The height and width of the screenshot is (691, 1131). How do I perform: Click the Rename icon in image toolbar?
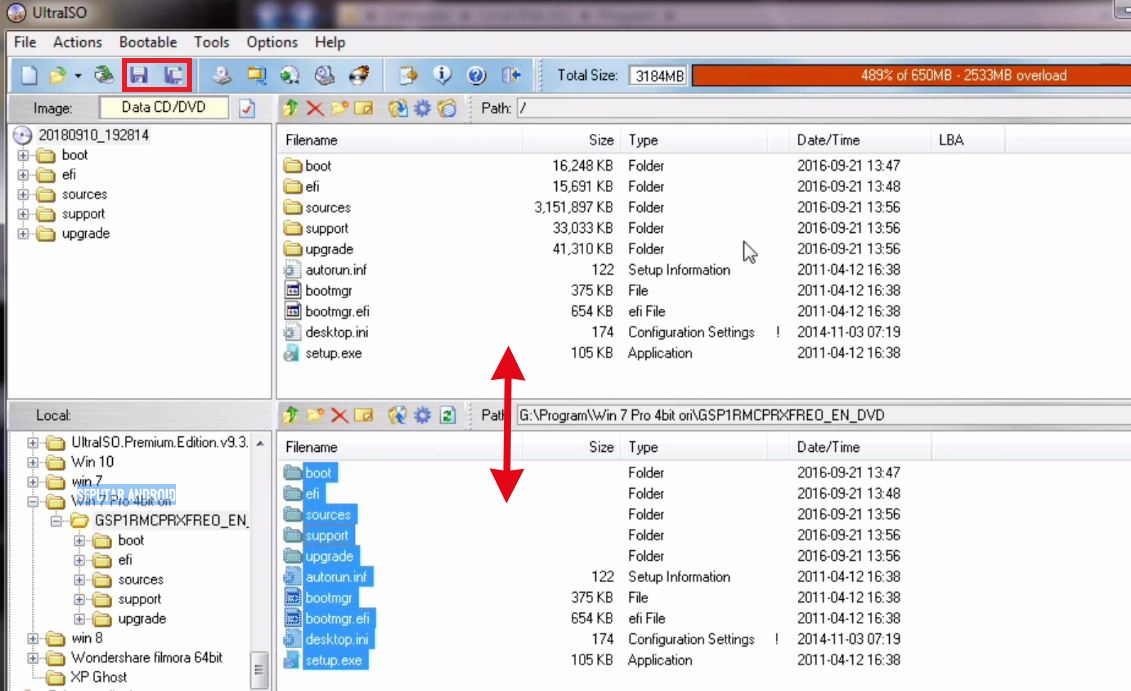click(x=364, y=108)
